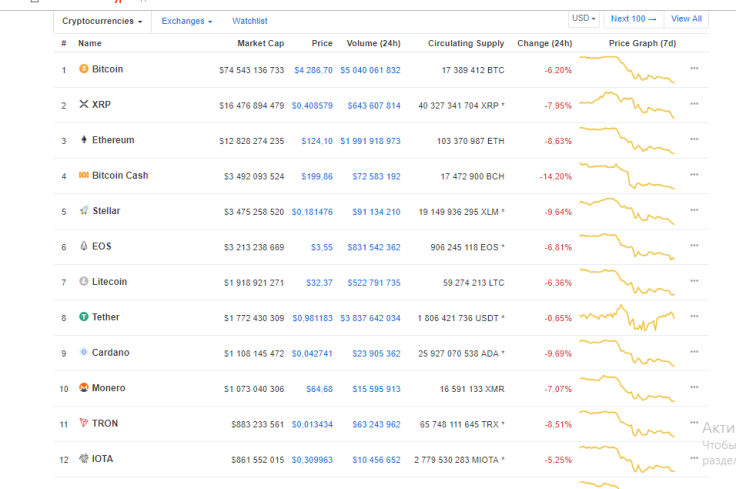Image resolution: width=736 pixels, height=489 pixels.
Task: Open the Bitcoin Cash name link
Action: click(120, 175)
